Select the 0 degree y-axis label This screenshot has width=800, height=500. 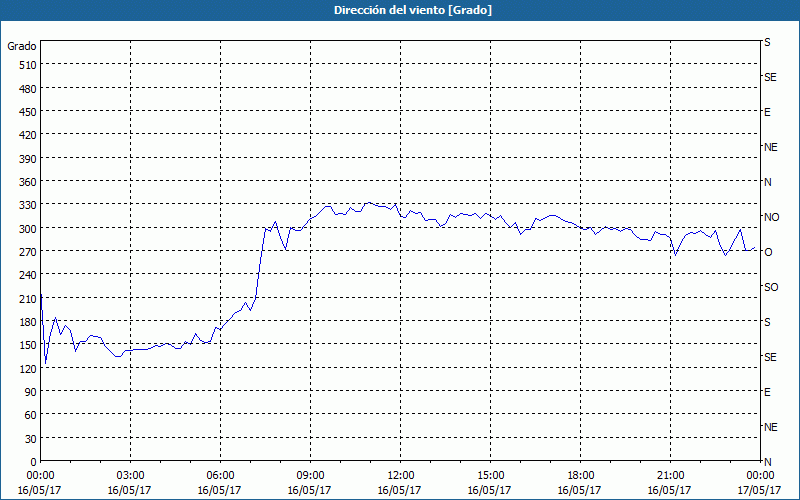tap(34, 462)
